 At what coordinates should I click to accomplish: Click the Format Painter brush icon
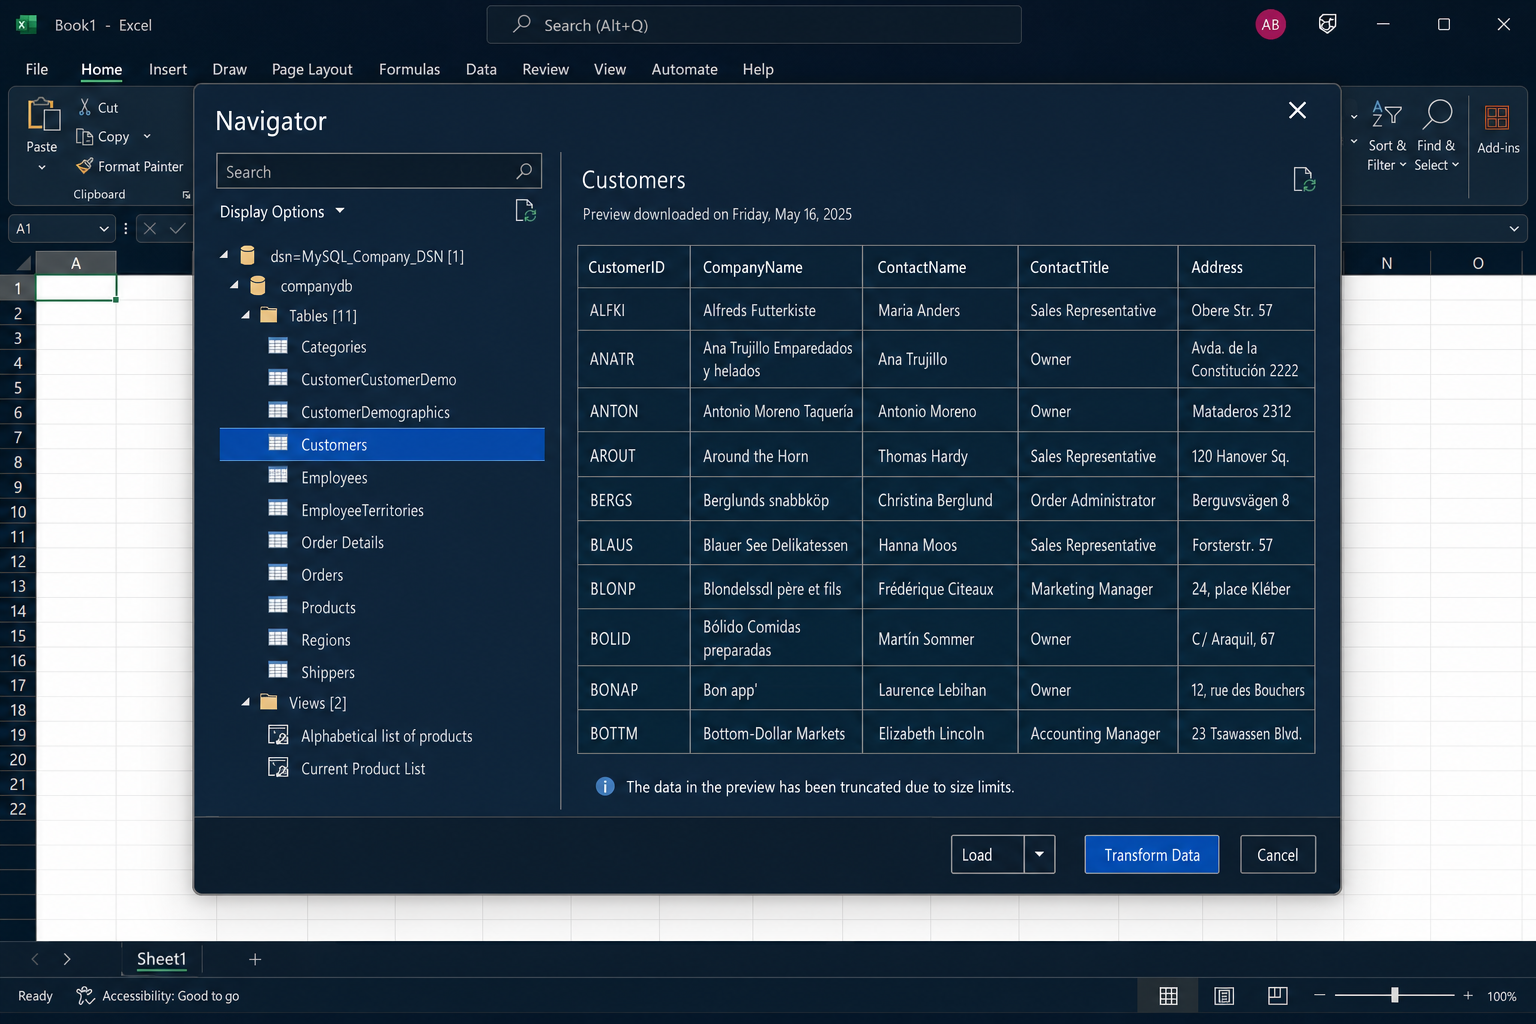pyautogui.click(x=85, y=166)
